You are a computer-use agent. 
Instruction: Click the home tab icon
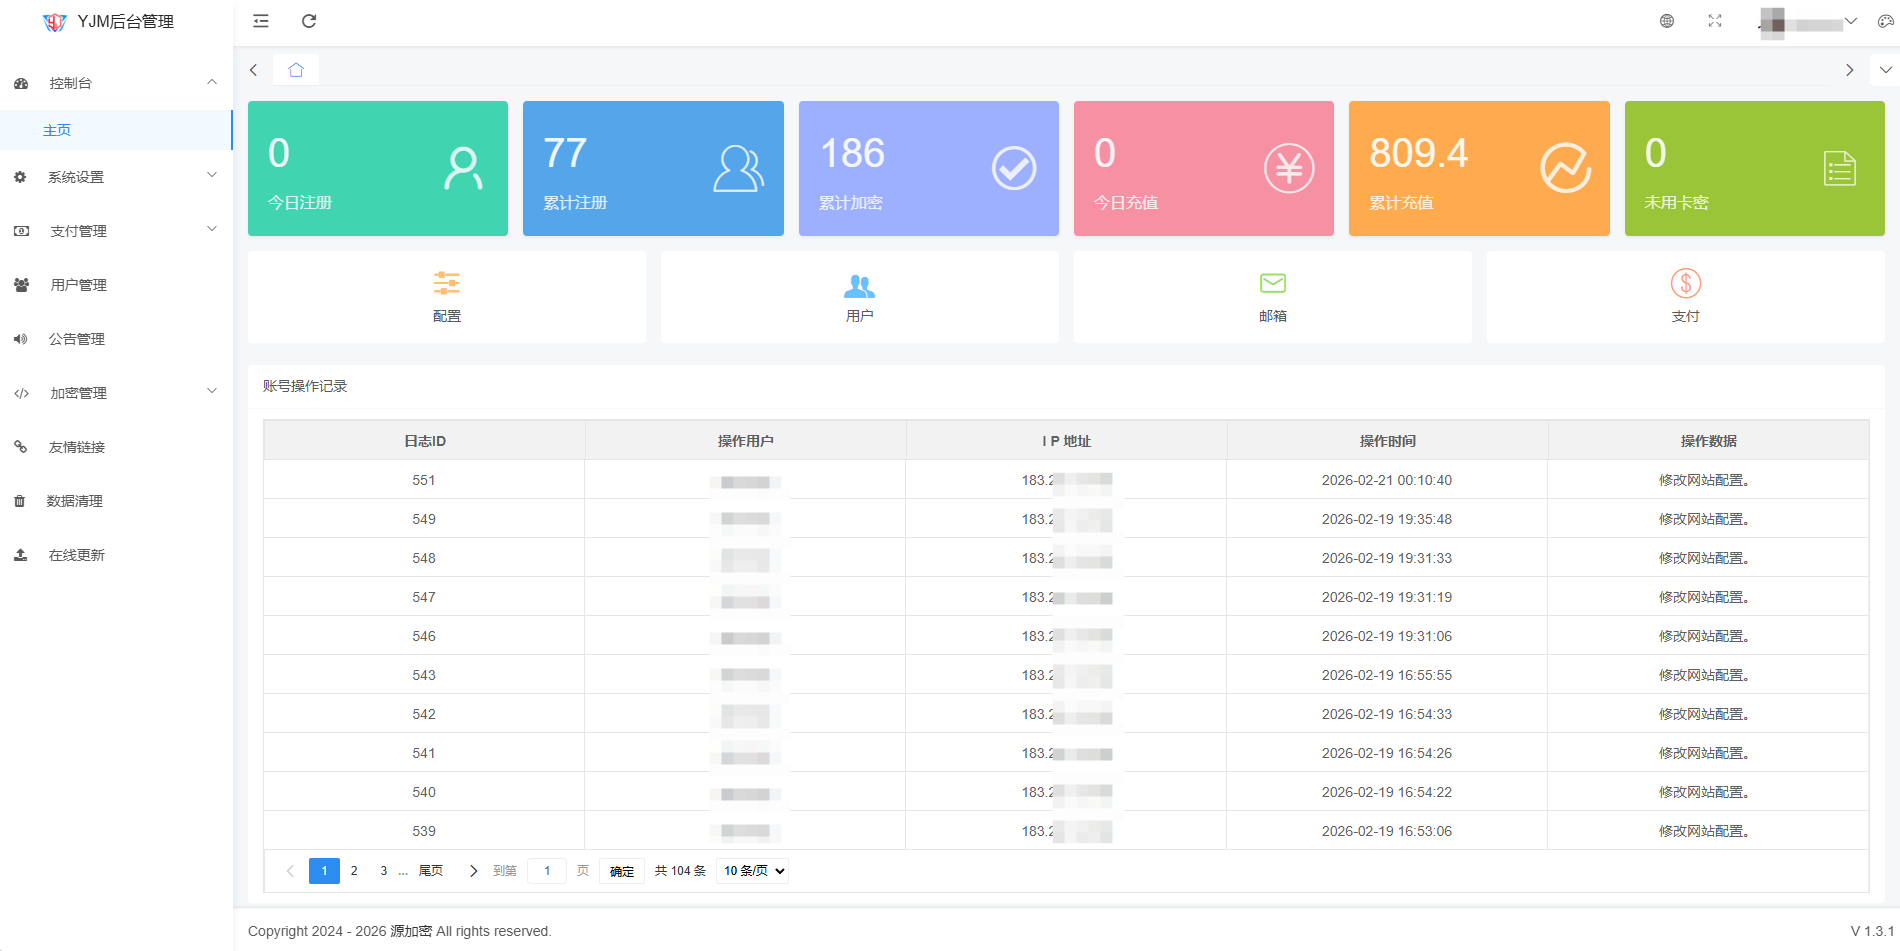pyautogui.click(x=296, y=70)
